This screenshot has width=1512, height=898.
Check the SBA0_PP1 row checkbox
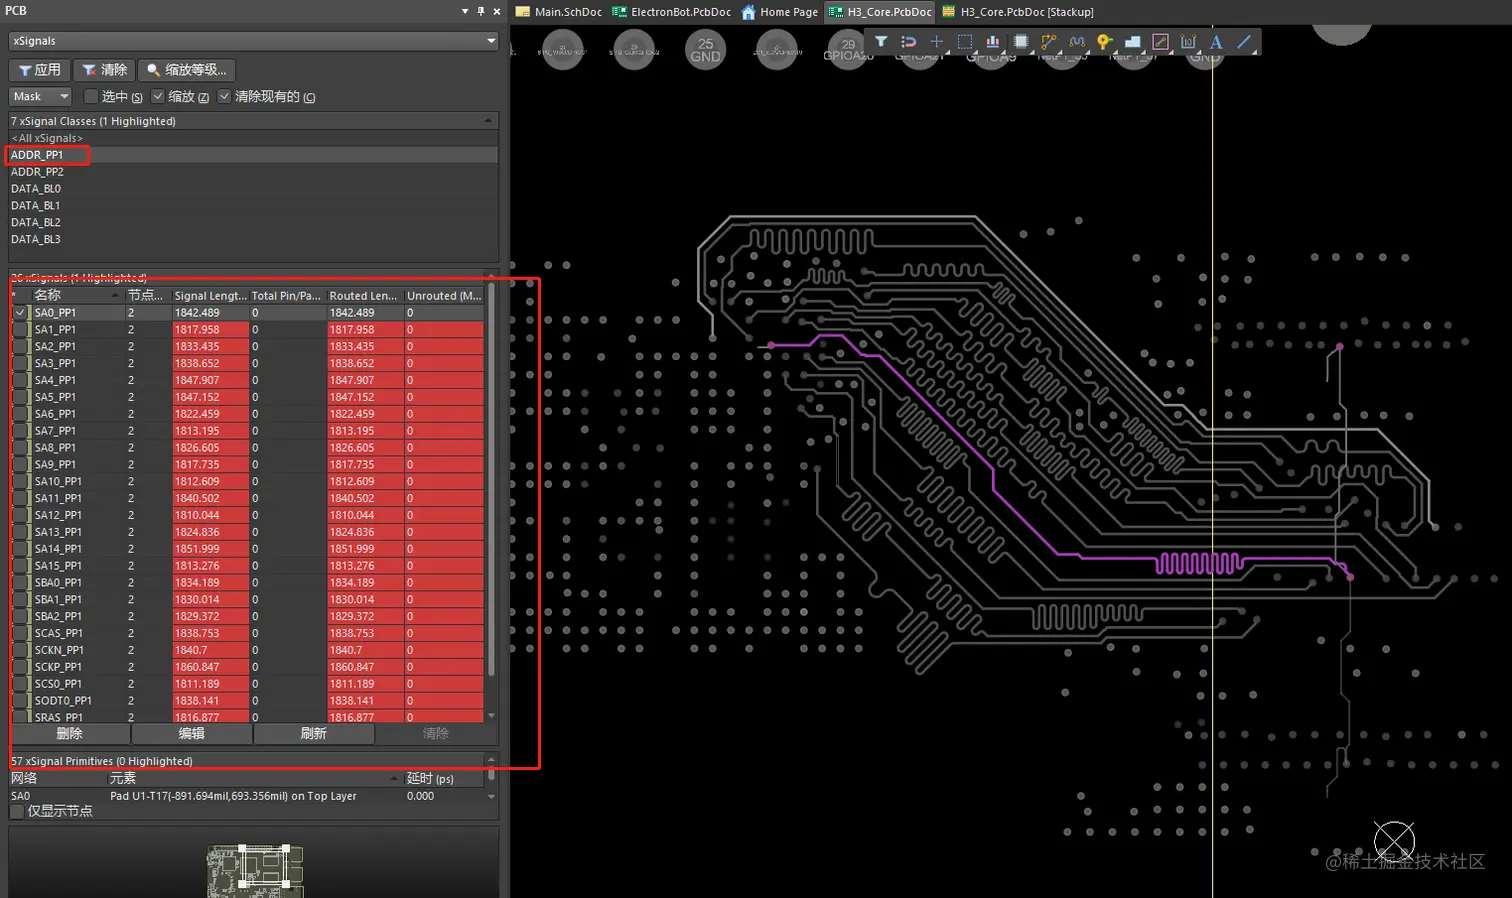(20, 583)
